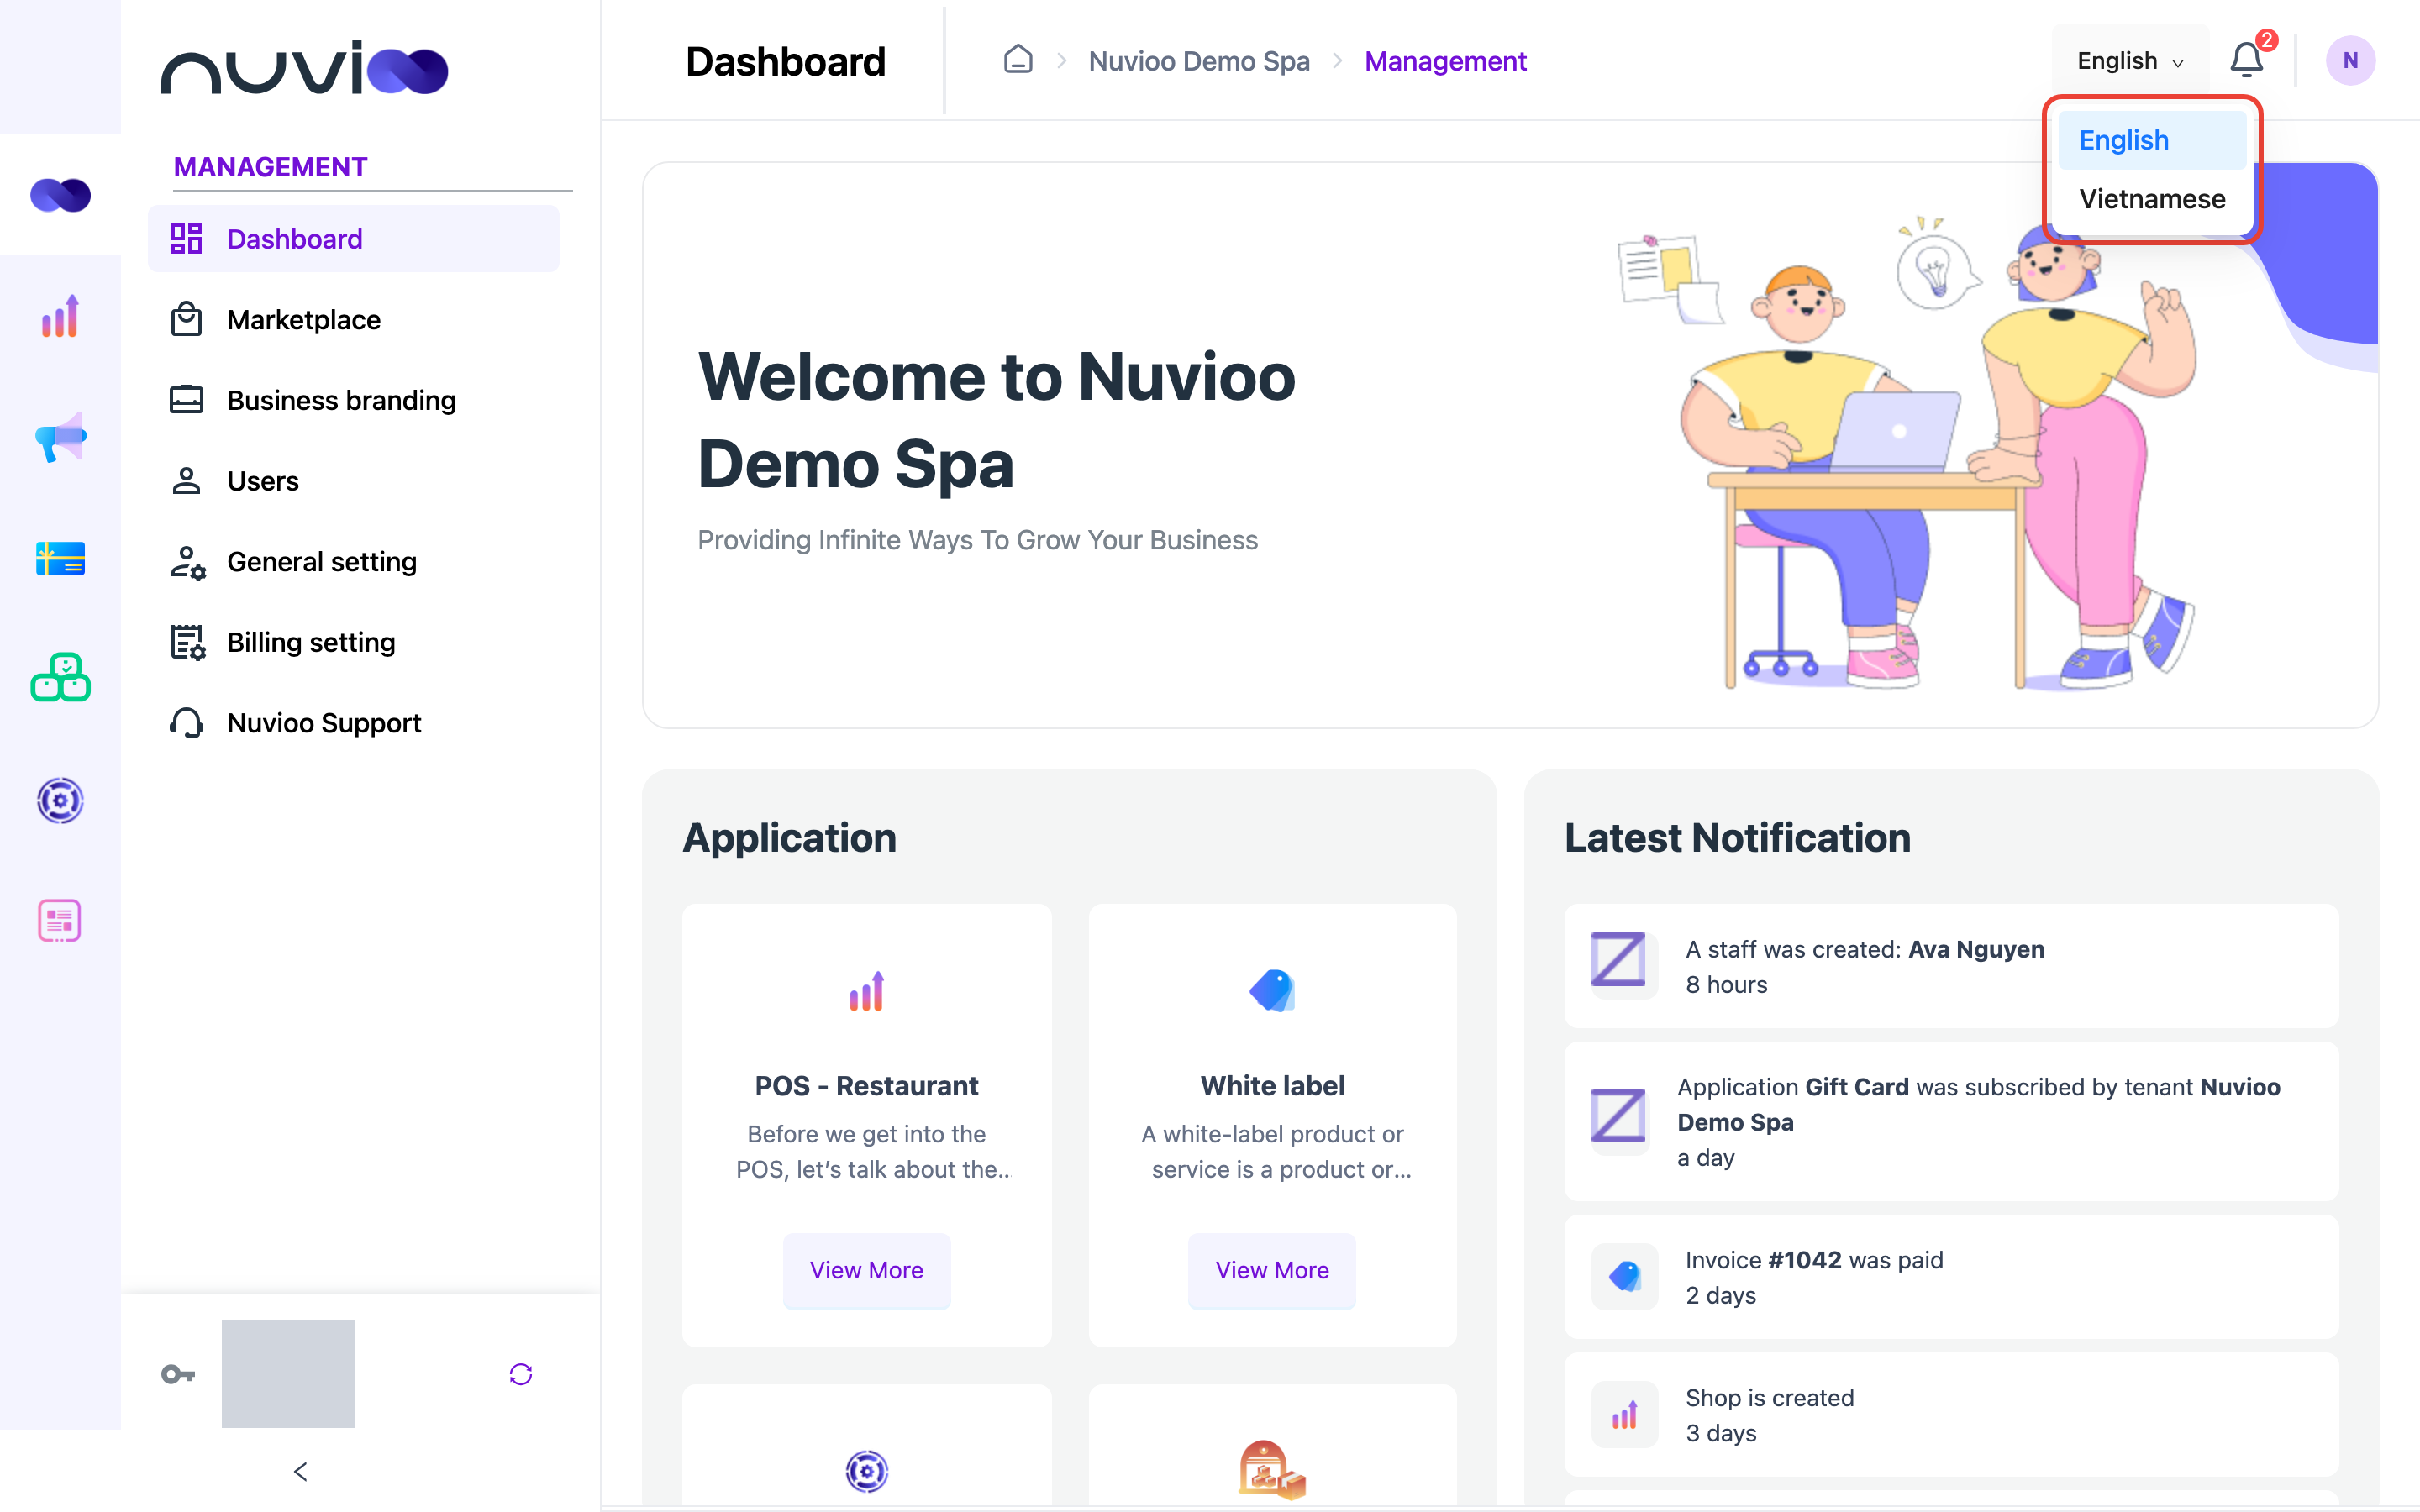Collapse the sidebar with the left chevron
The image size is (2420, 1512).
pyautogui.click(x=300, y=1471)
